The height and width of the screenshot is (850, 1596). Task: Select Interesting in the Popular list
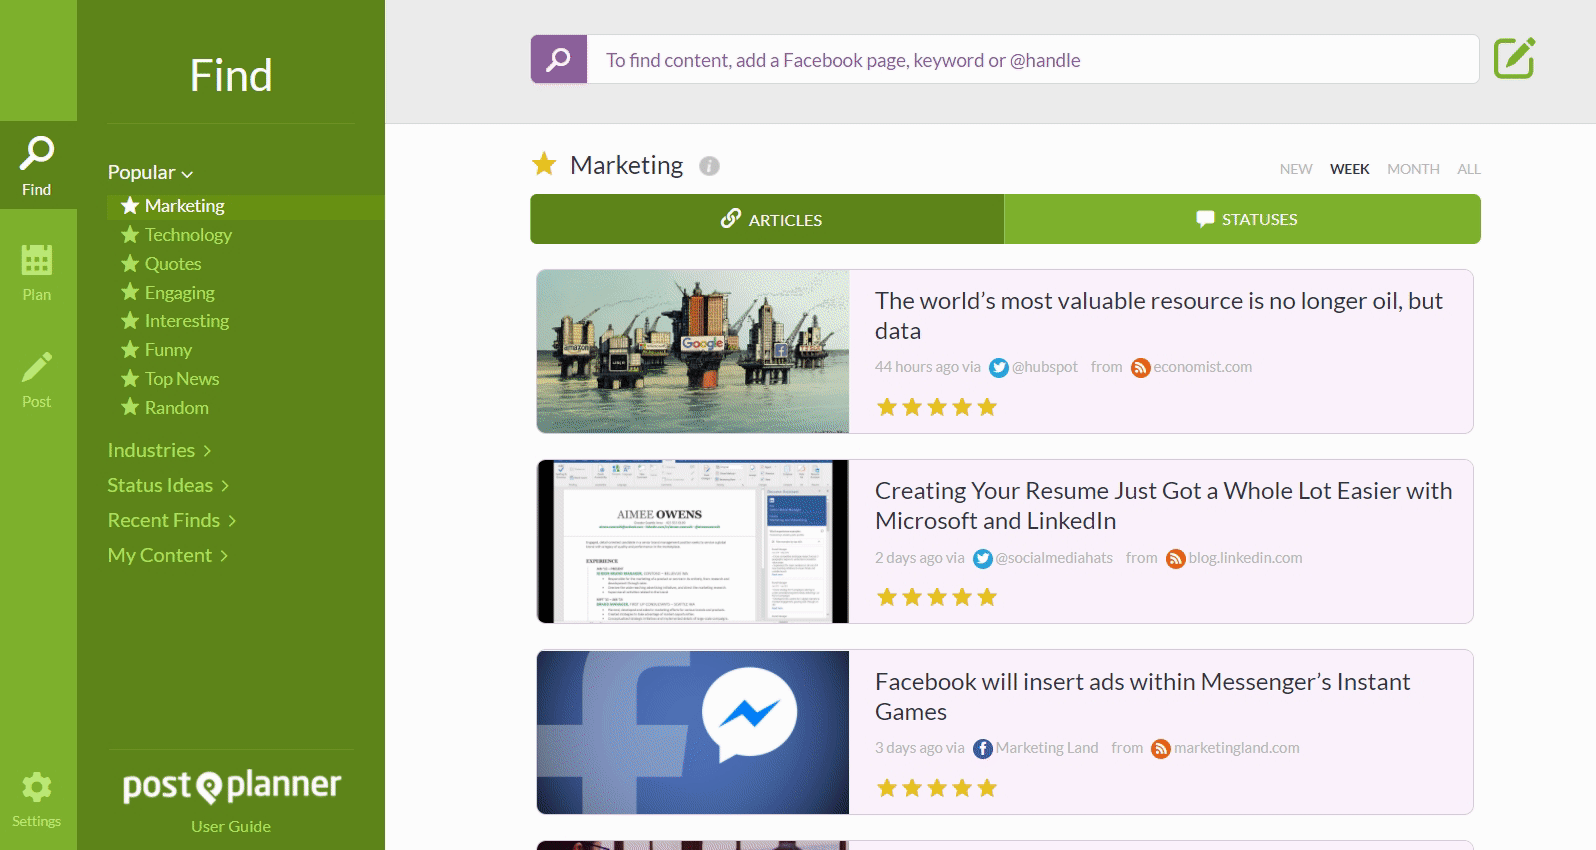click(175, 321)
